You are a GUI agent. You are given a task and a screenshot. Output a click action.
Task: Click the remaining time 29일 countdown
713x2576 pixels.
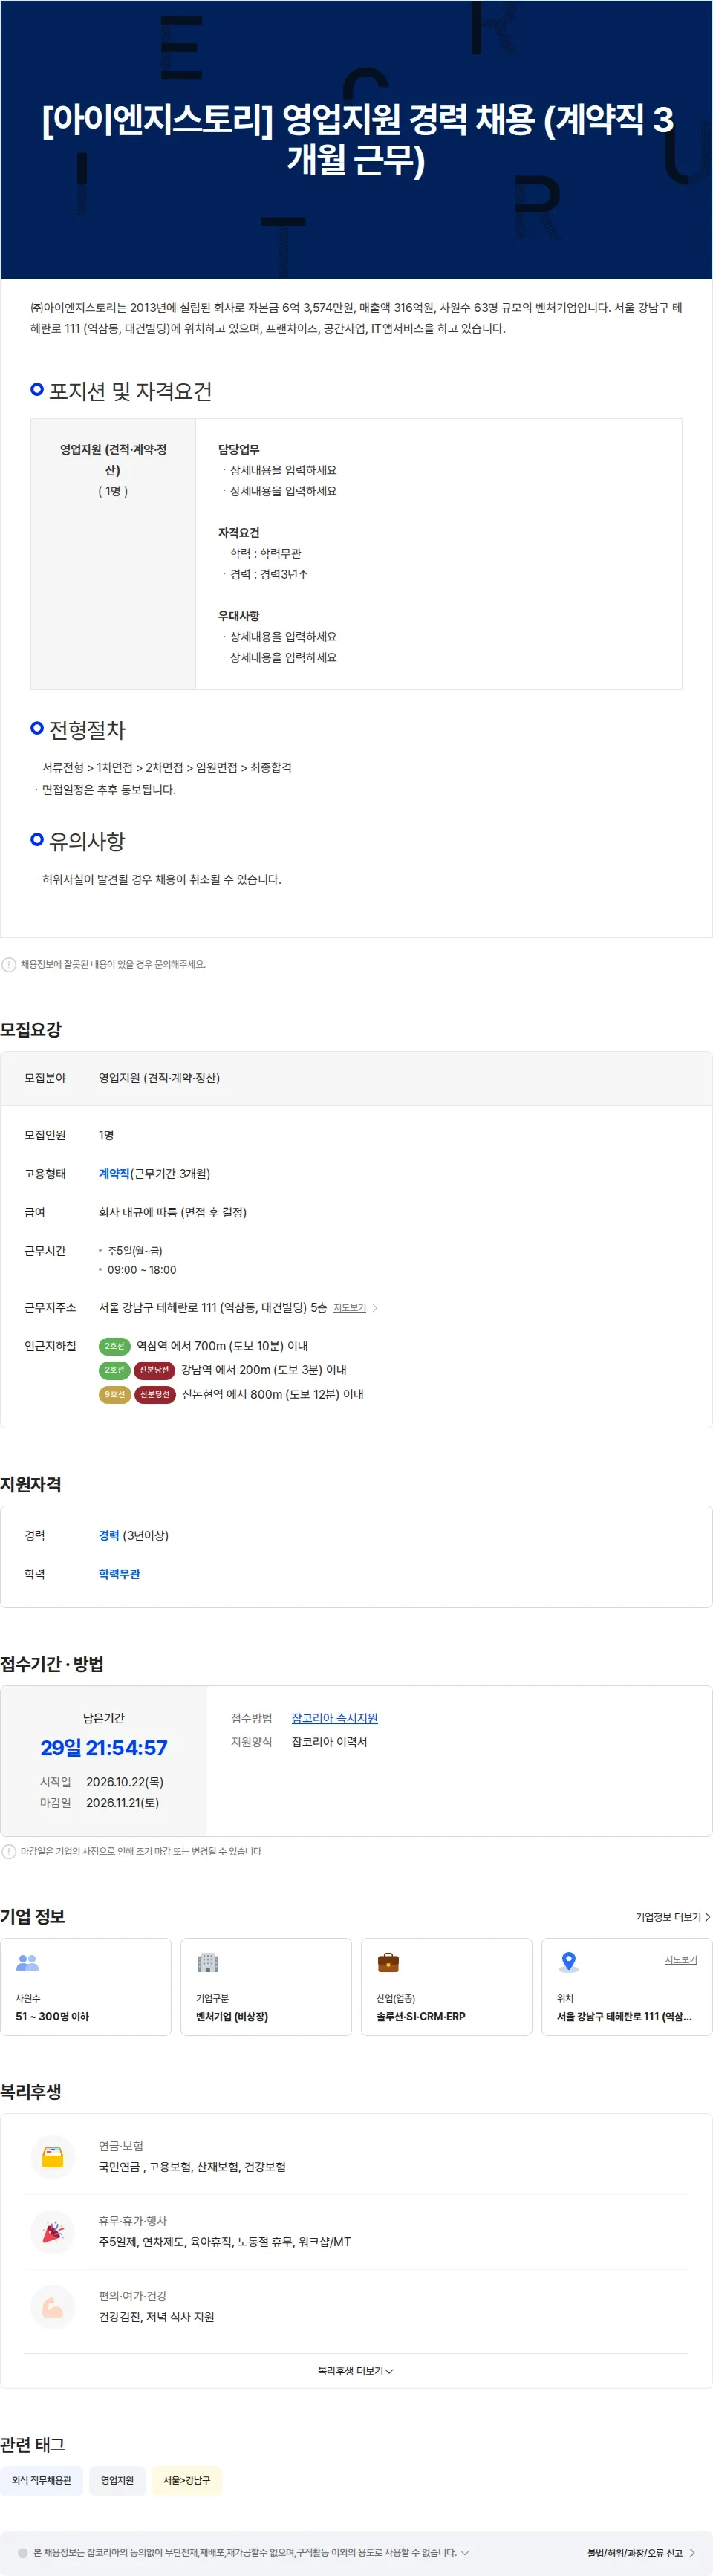click(x=104, y=1747)
